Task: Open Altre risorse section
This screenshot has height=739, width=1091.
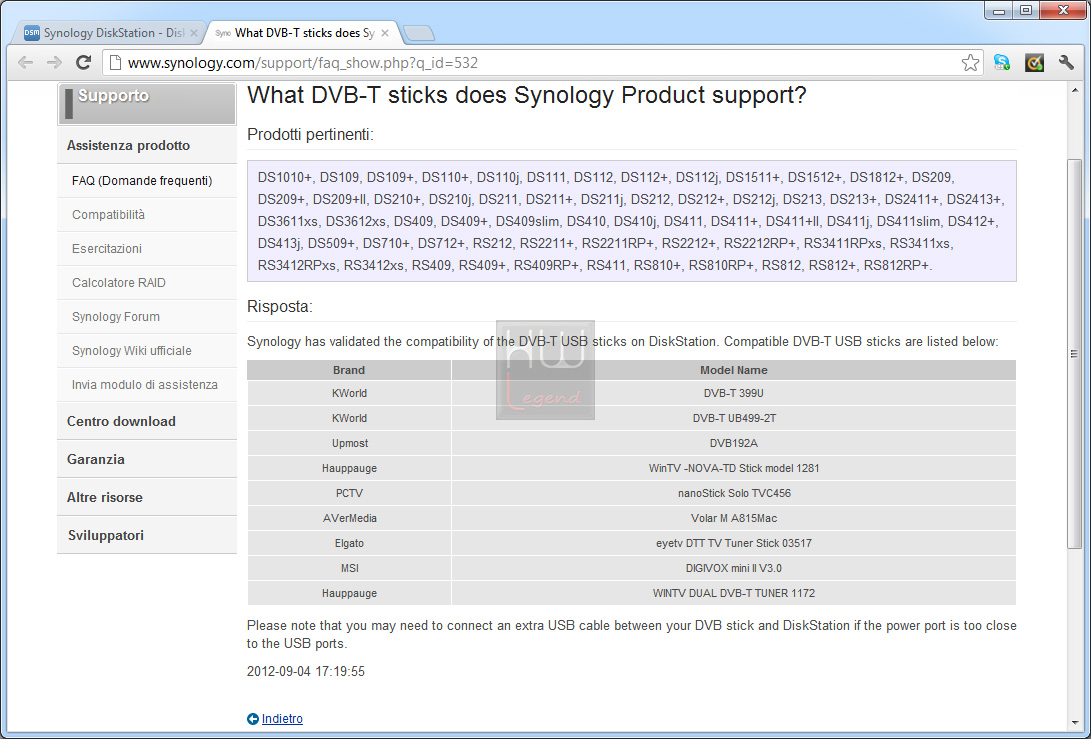Action: pos(147,498)
